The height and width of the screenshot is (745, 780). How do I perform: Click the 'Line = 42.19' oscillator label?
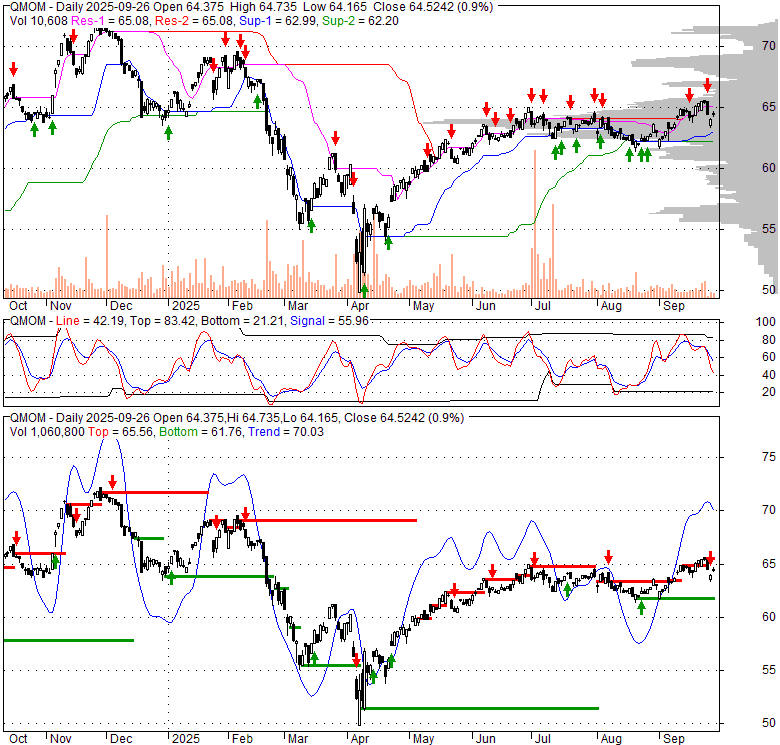click(x=89, y=321)
